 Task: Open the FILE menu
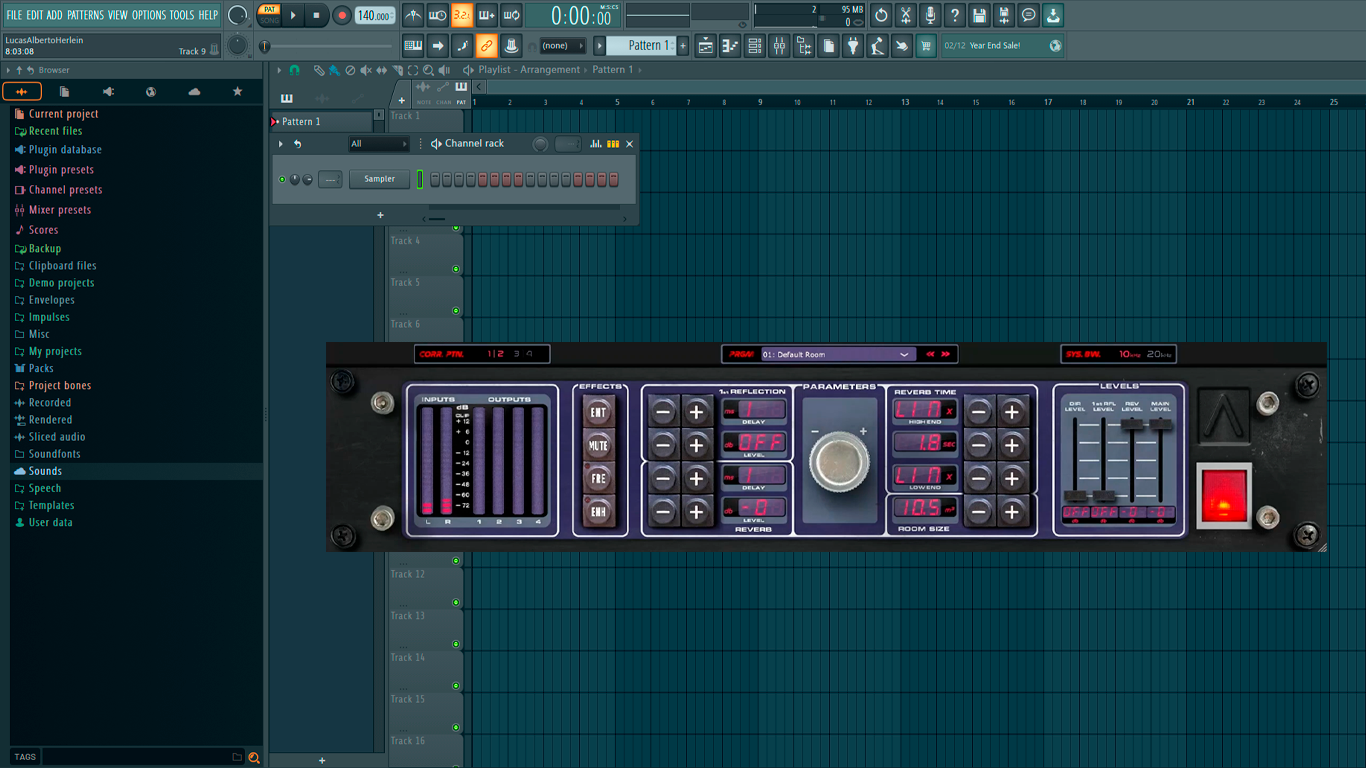14,15
